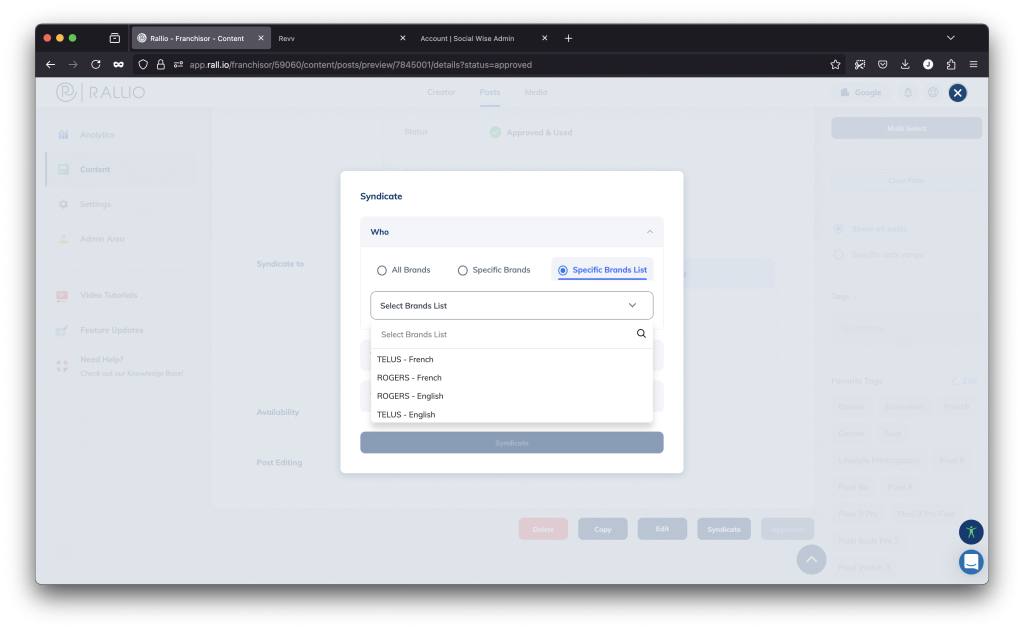Open the chat support bubble icon
This screenshot has height=631, width=1024.
tap(971, 562)
